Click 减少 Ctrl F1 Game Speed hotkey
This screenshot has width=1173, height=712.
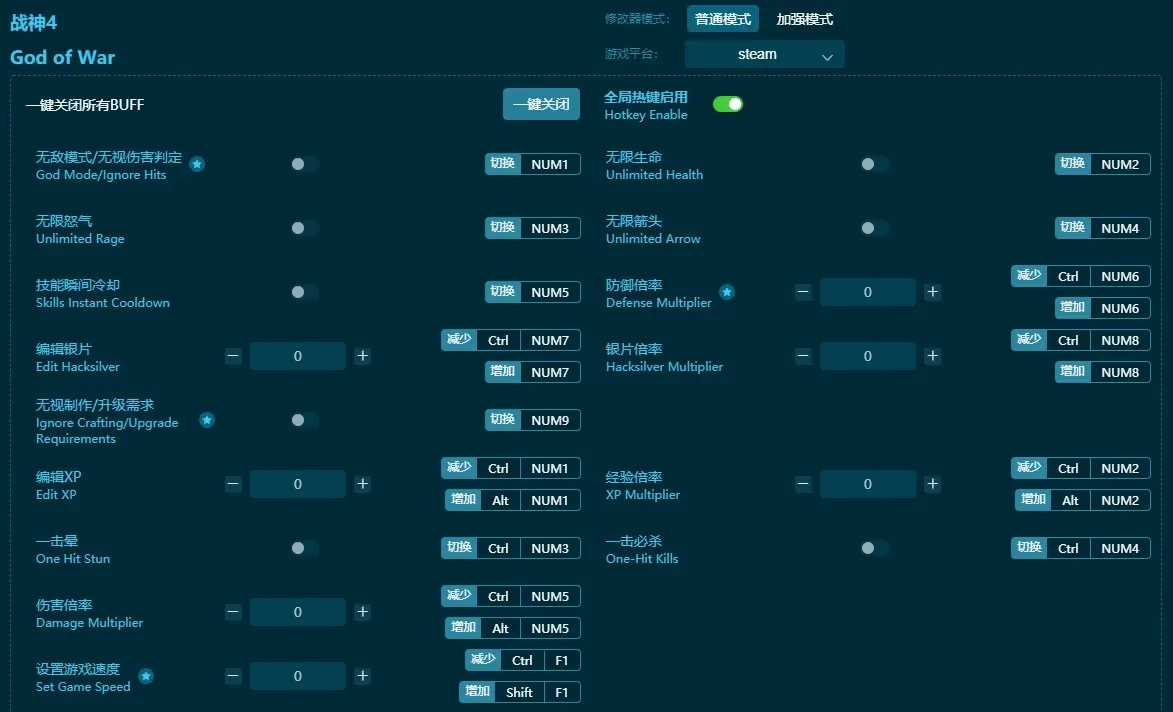(523, 660)
